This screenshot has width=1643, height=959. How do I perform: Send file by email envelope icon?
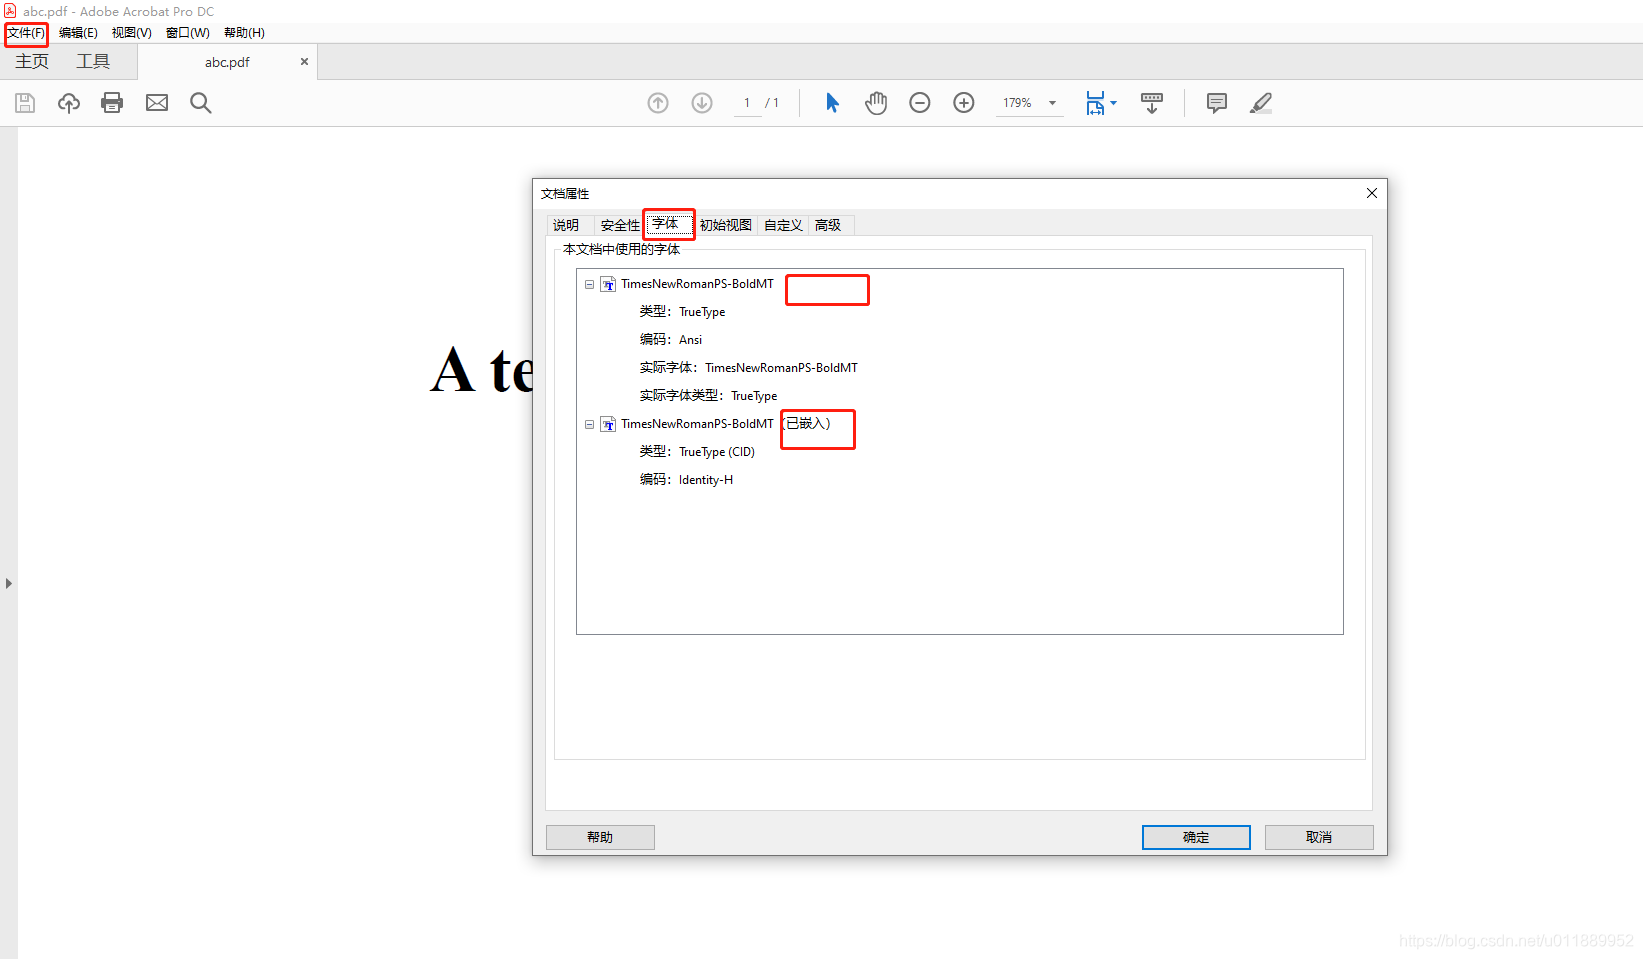tap(157, 103)
